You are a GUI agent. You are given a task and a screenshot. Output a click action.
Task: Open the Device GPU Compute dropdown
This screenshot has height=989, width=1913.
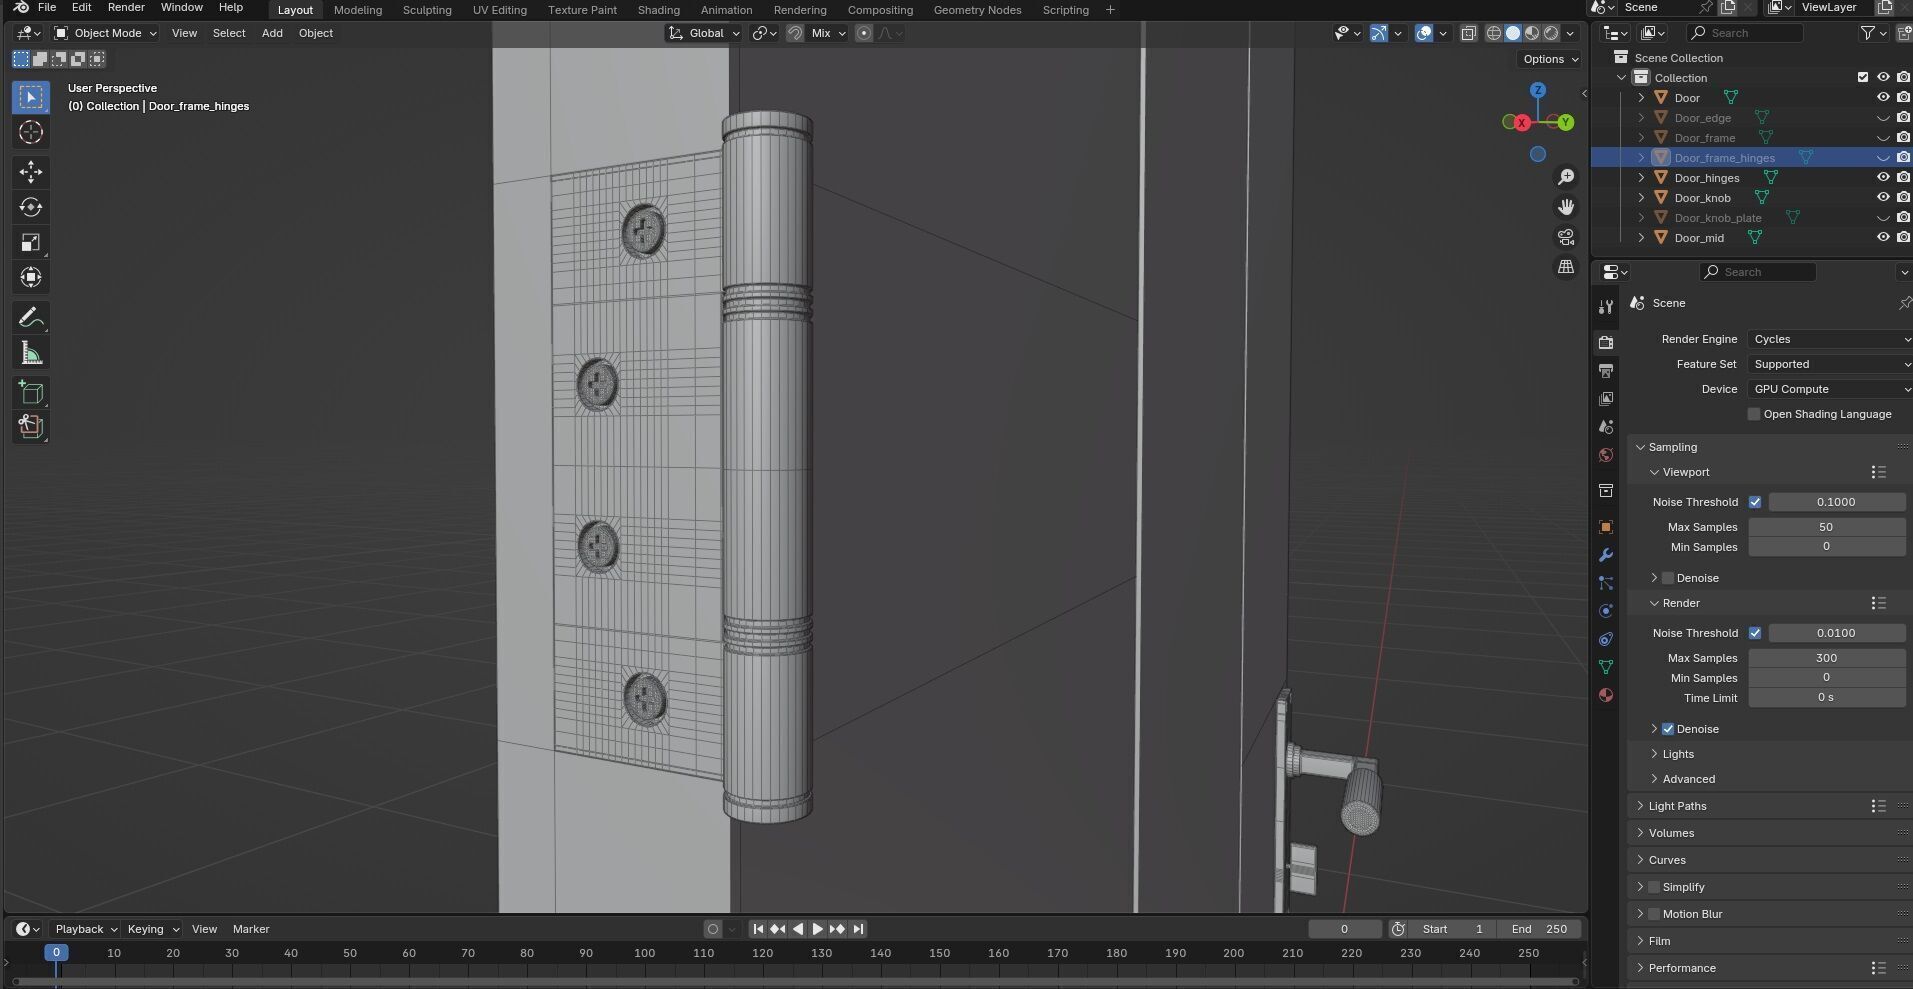click(1830, 389)
